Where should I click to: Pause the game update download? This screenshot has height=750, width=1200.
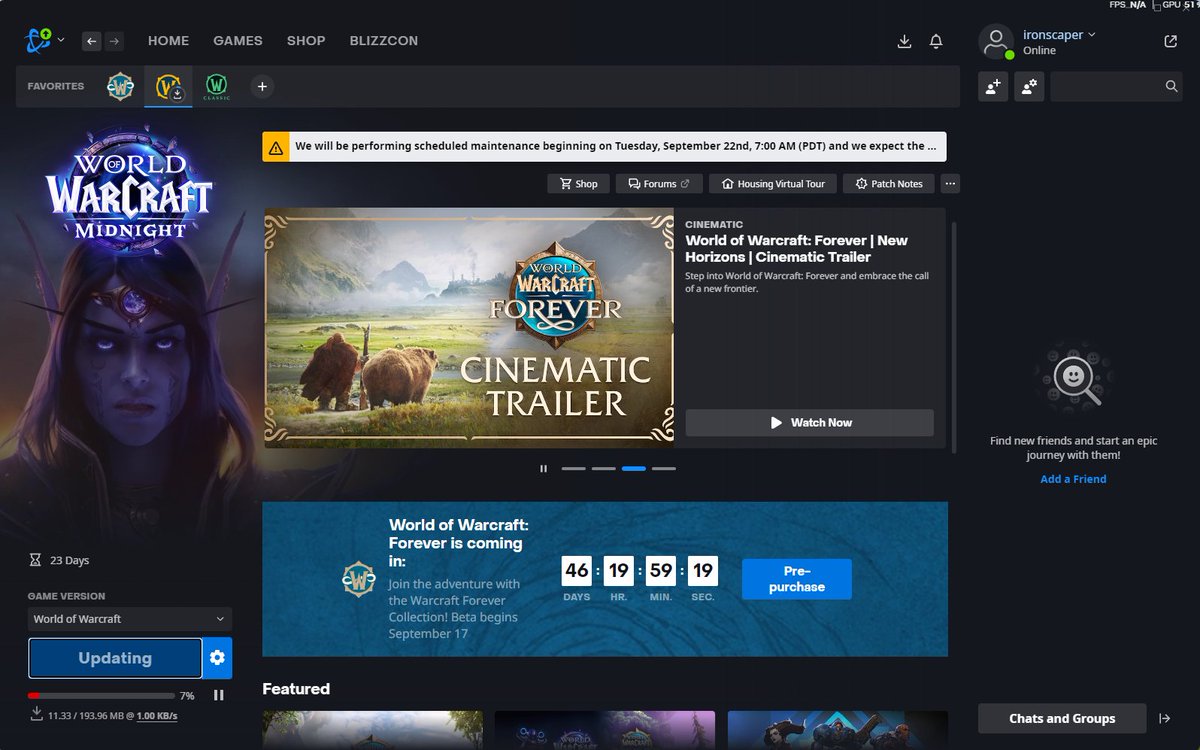tap(219, 695)
